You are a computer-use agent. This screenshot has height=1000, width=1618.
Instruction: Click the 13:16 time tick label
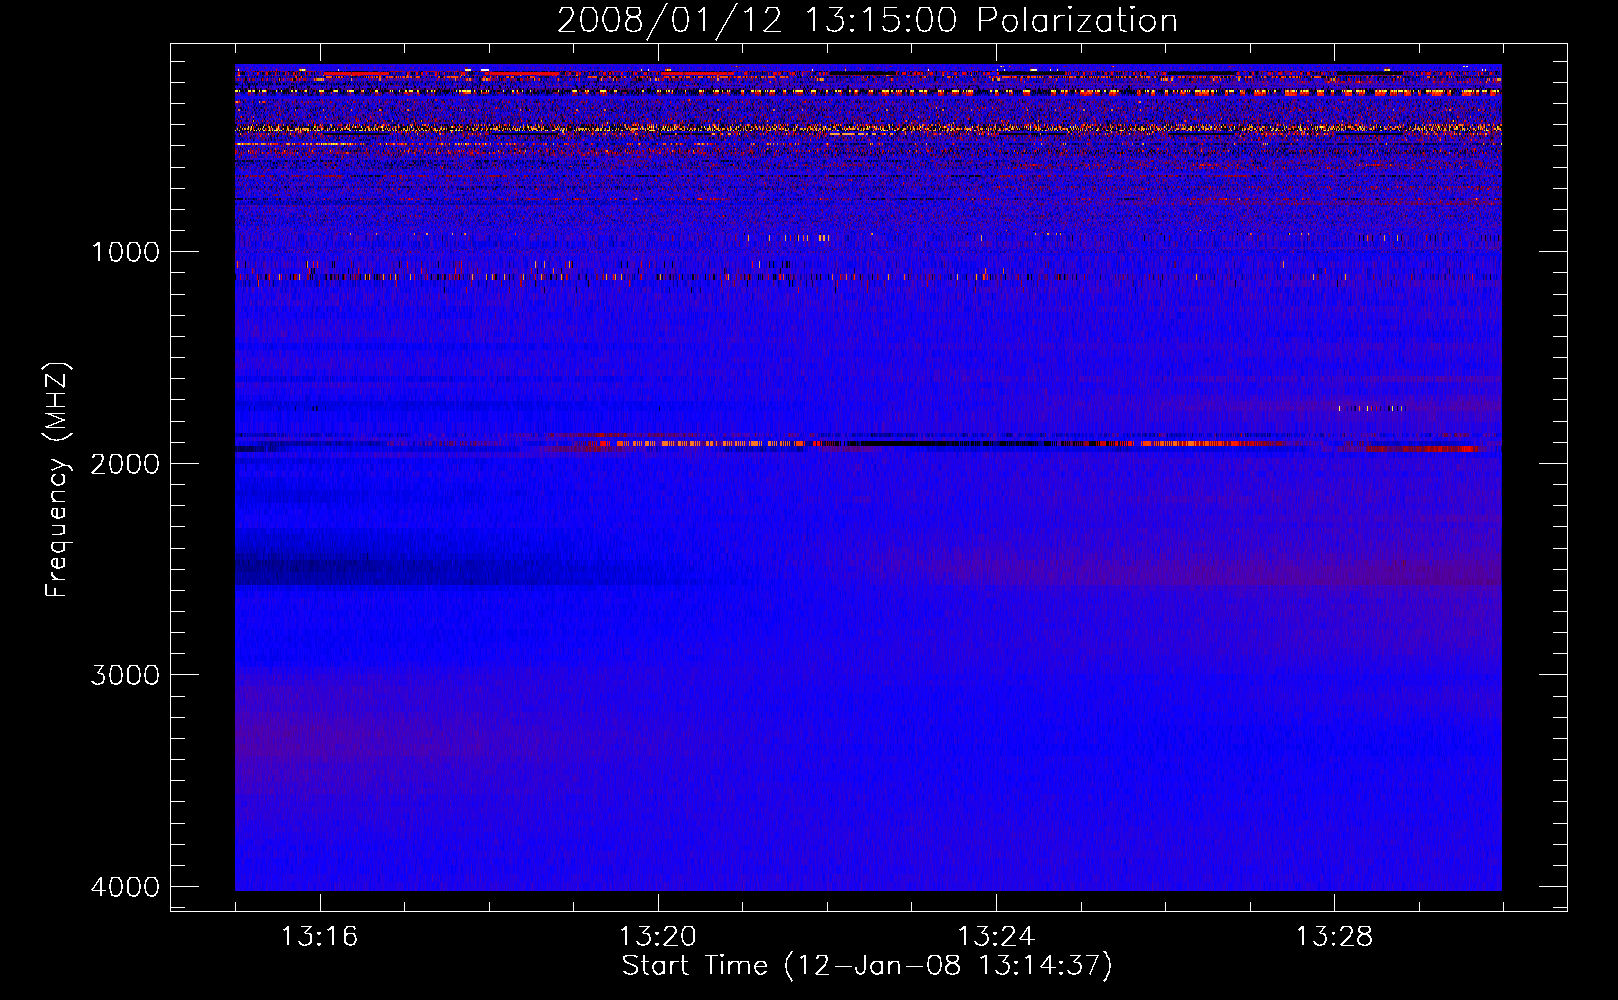click(x=319, y=937)
